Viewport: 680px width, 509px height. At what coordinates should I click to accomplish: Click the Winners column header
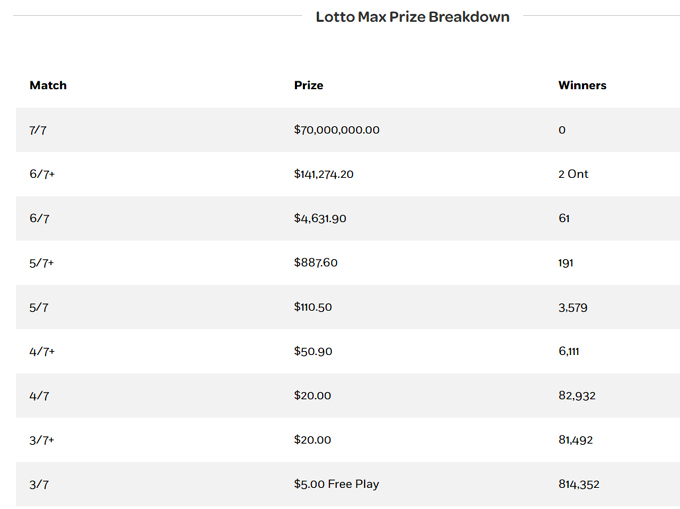point(582,86)
